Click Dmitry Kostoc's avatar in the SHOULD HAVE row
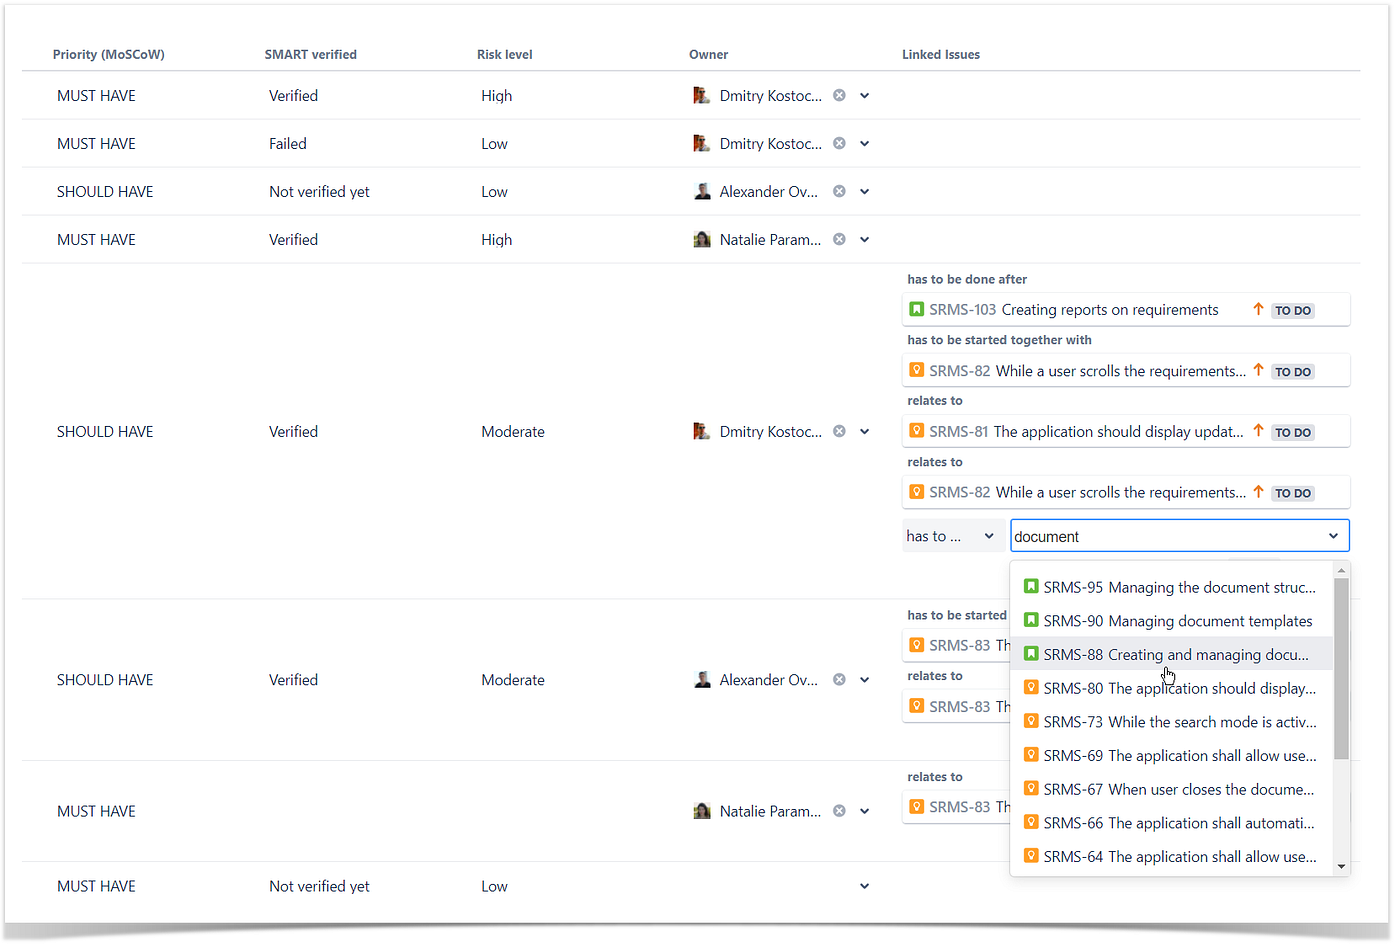Viewport: 1400px width, 947px height. [x=700, y=431]
